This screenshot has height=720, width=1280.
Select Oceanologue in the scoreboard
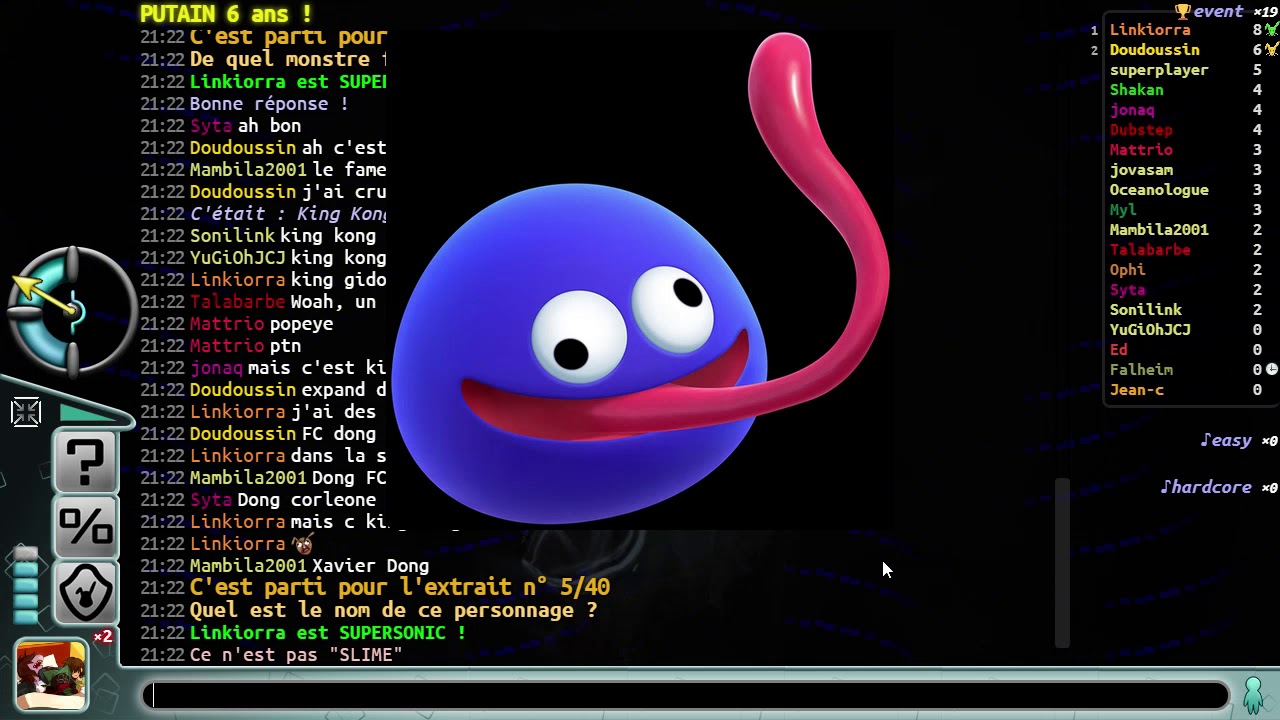click(1159, 190)
